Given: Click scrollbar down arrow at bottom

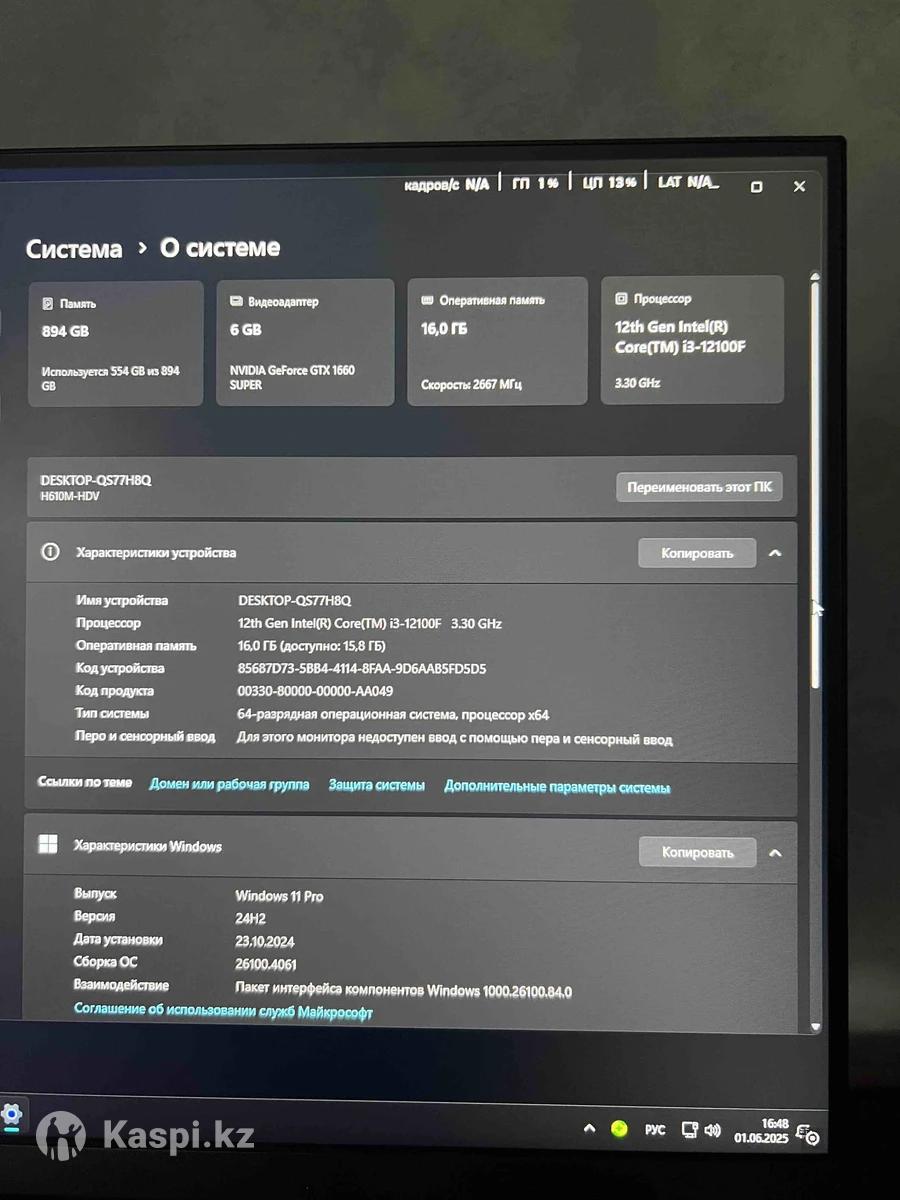Looking at the screenshot, I should point(815,1026).
